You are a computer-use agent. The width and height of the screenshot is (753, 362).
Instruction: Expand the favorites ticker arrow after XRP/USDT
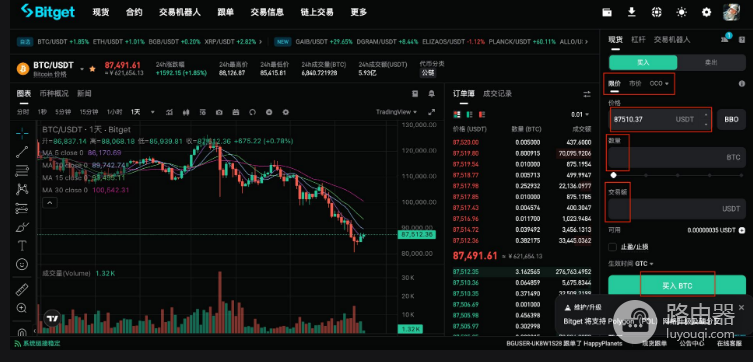pos(260,42)
